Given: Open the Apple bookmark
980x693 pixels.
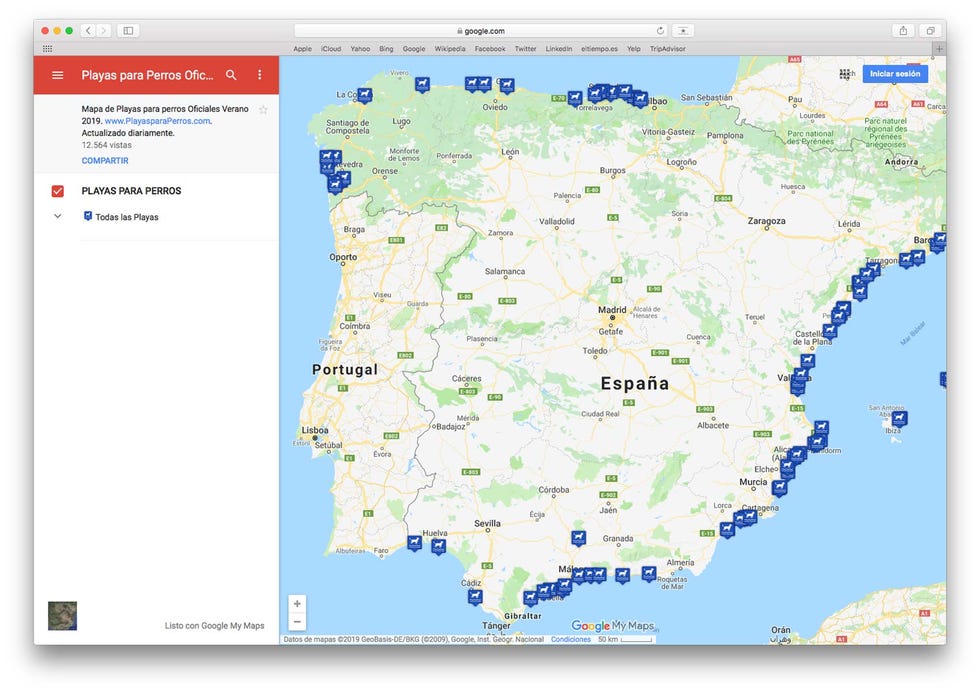Looking at the screenshot, I should [x=302, y=49].
